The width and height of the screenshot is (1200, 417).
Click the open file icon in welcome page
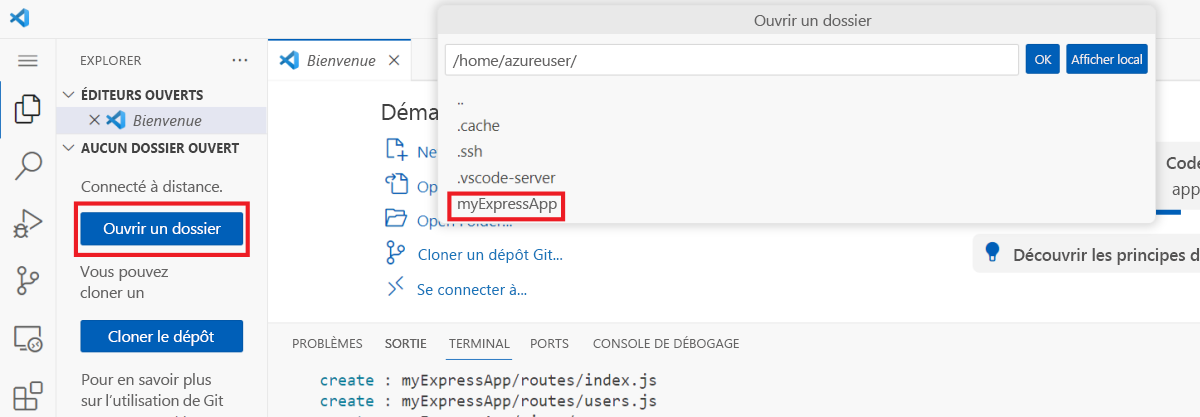397,186
